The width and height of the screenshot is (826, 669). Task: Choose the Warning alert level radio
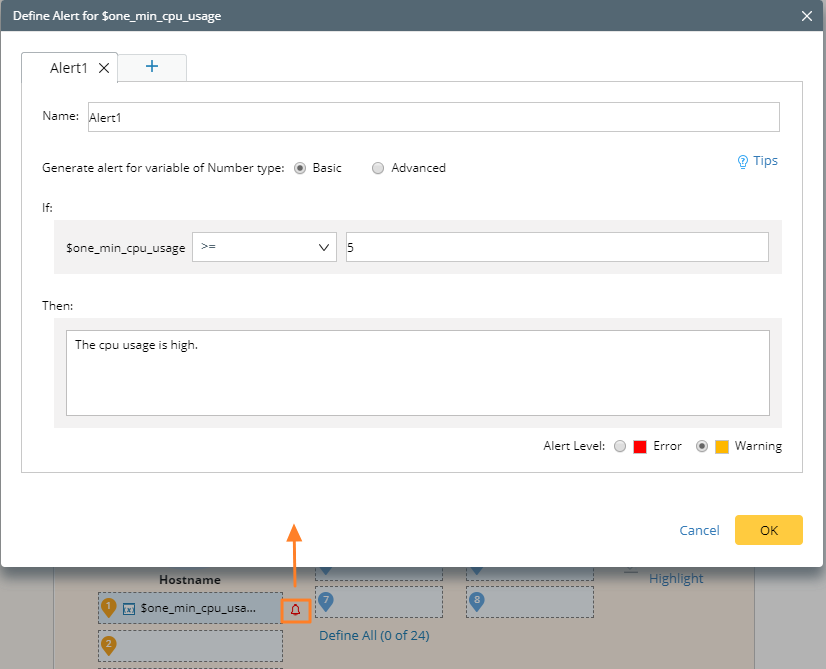tap(702, 446)
